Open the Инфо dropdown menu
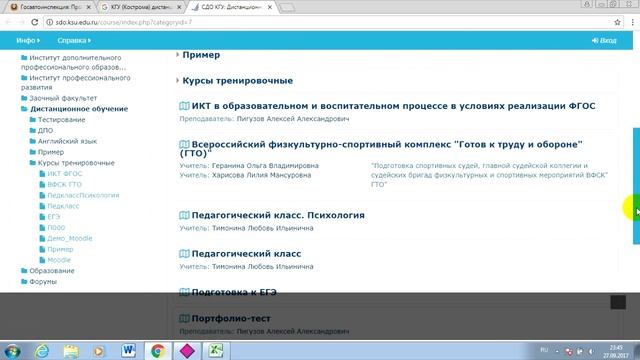The width and height of the screenshot is (640, 360). pyautogui.click(x=28, y=40)
